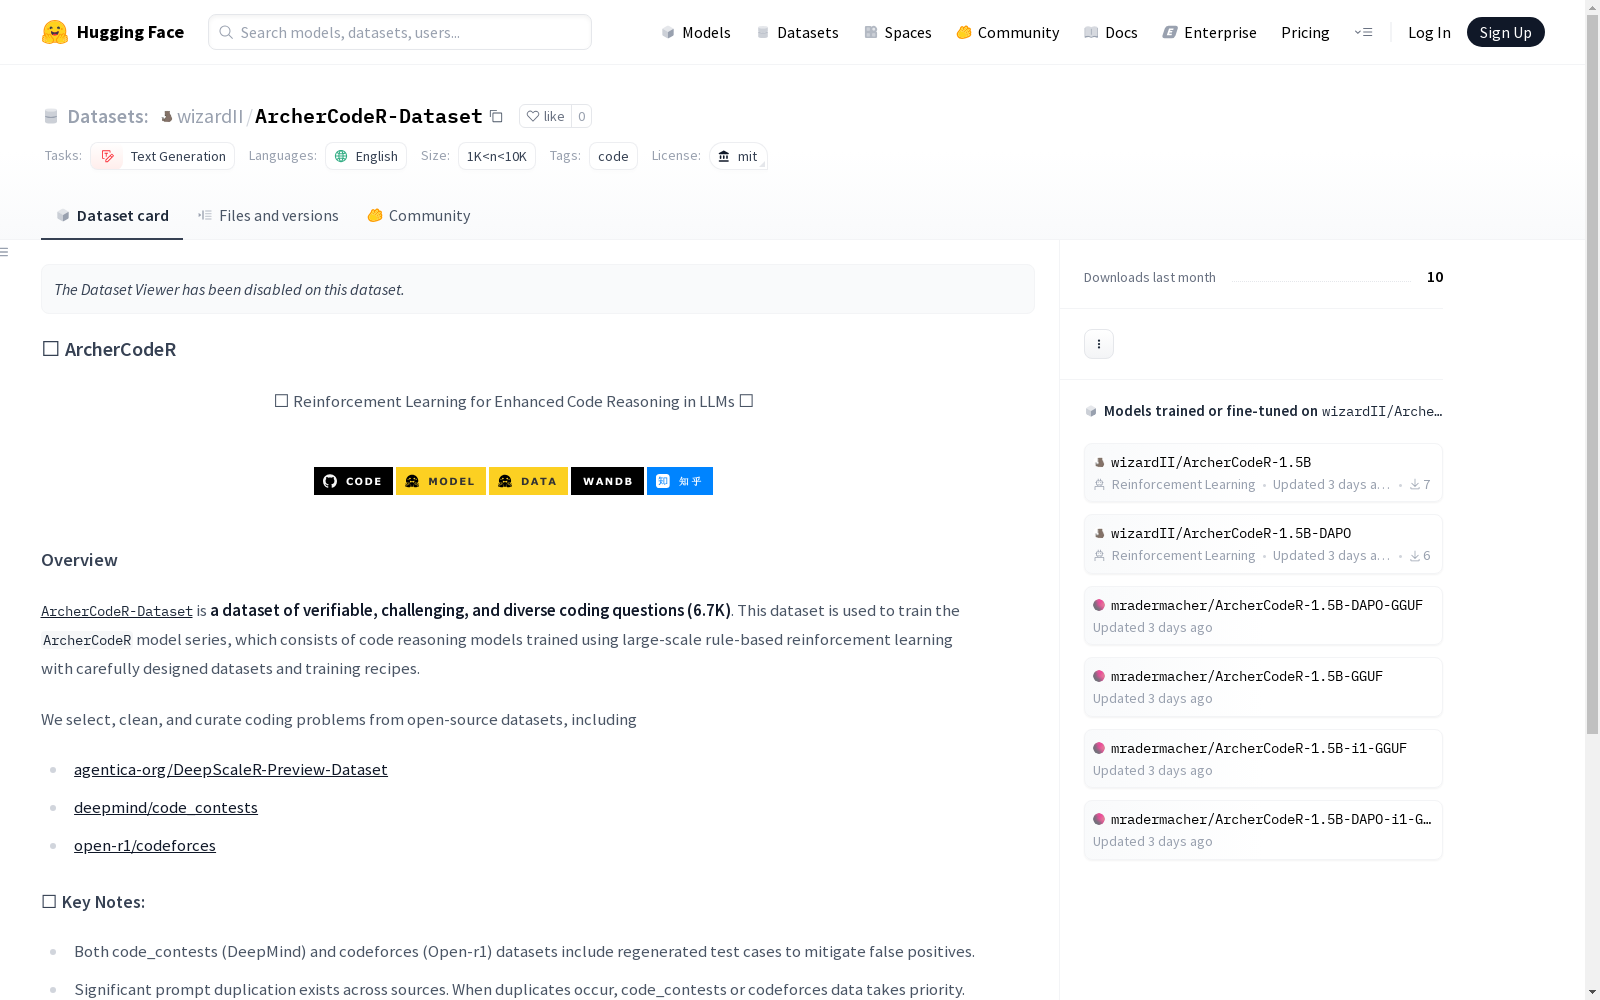The image size is (1600, 1000).
Task: Click the Log In link
Action: (1429, 32)
